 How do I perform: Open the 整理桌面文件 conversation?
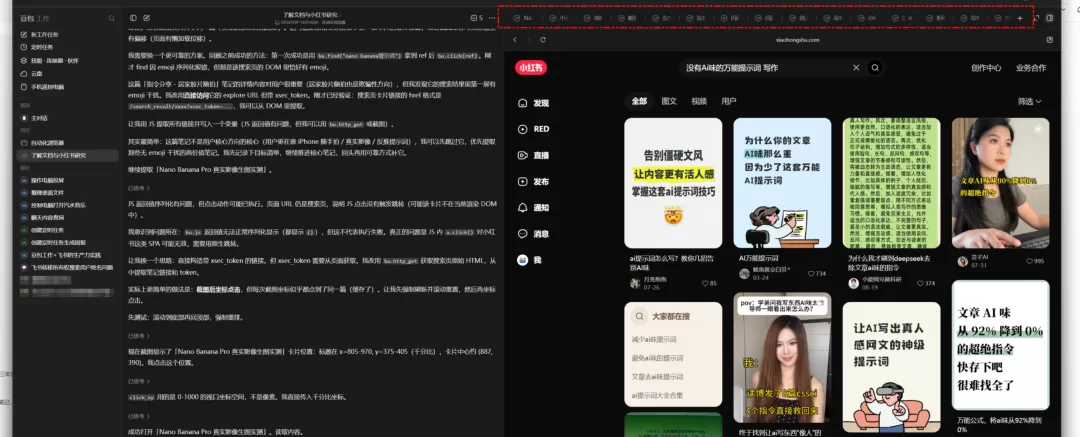tap(42, 192)
